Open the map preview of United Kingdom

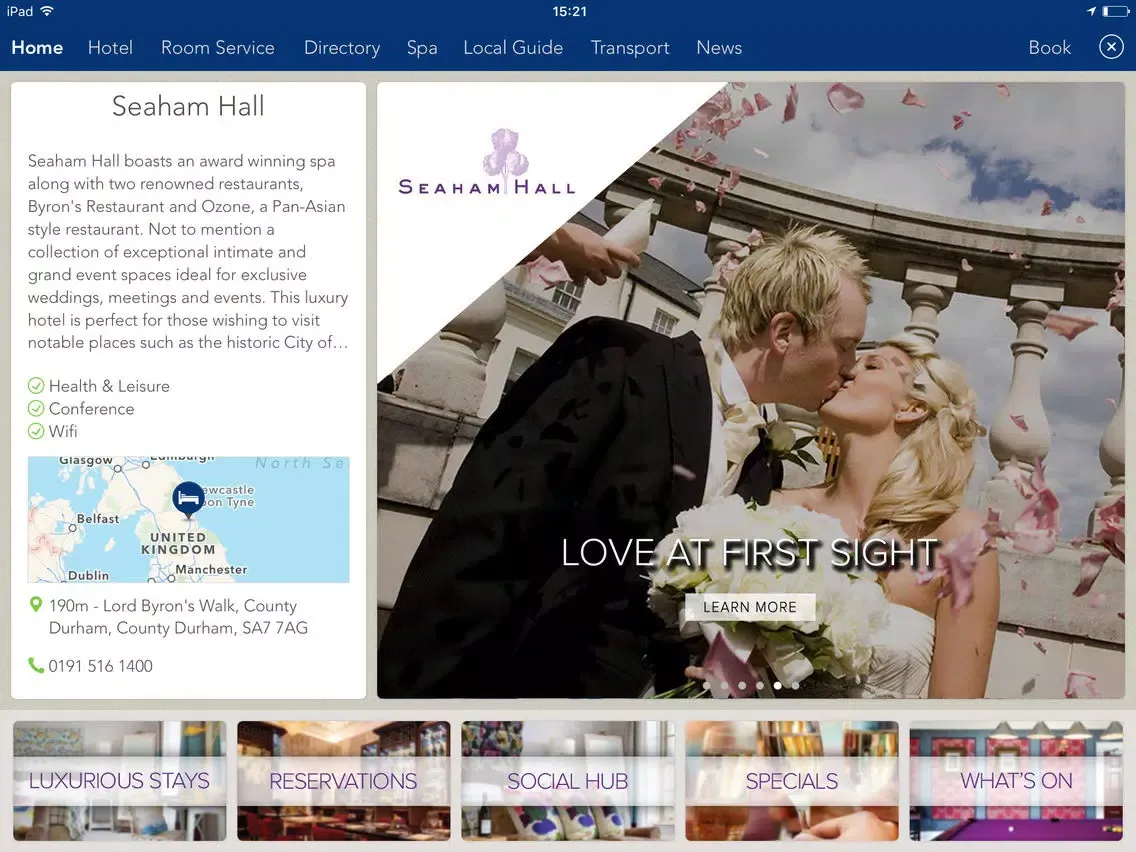pyautogui.click(x=188, y=519)
